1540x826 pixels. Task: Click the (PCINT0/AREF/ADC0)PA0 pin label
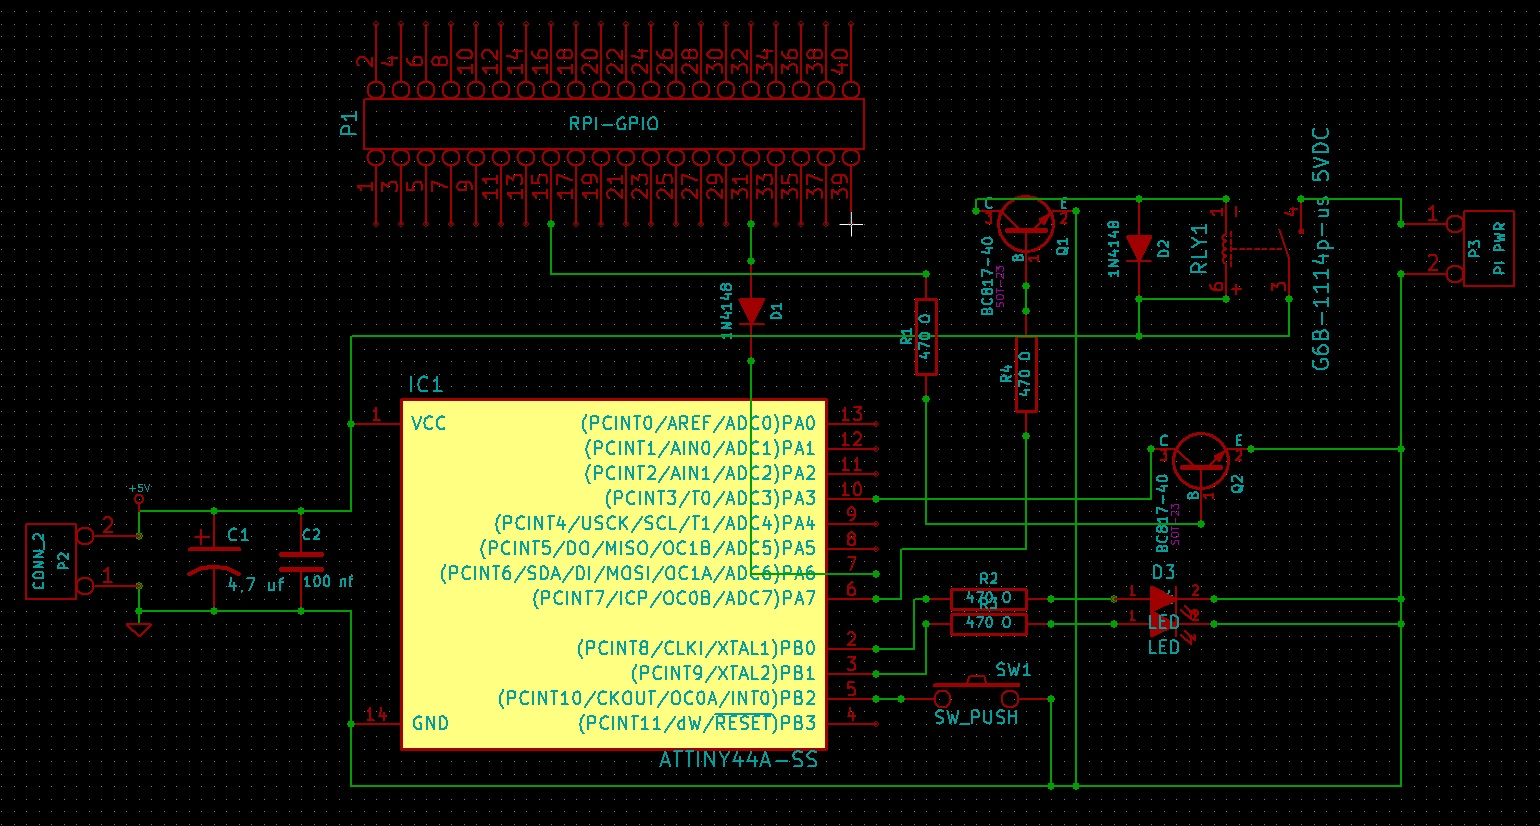click(x=699, y=423)
